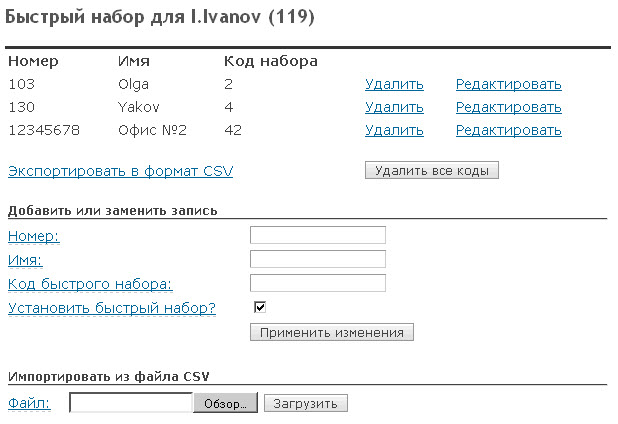Viewport: 618px width, 424px height.
Task: Click the Обзор... browse button
Action: click(x=225, y=403)
